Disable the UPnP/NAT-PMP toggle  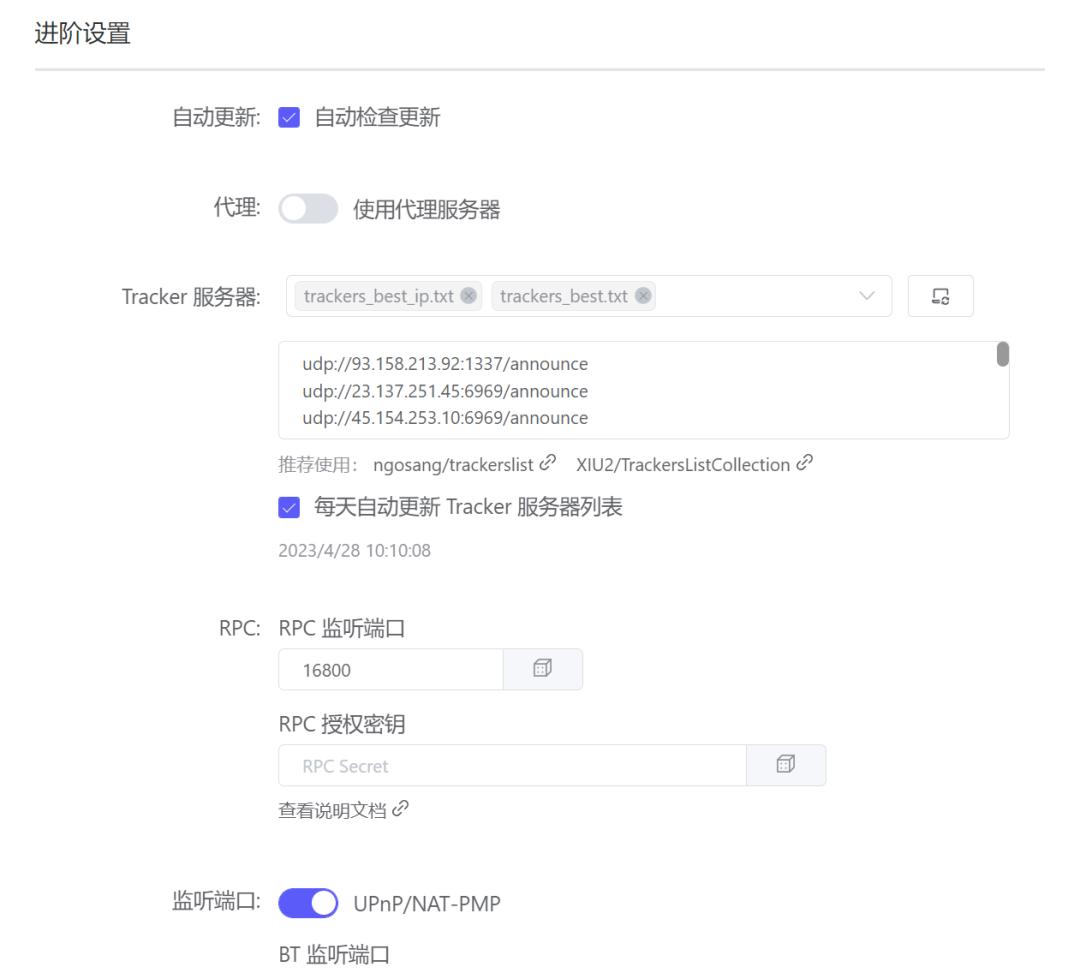pyautogui.click(x=307, y=902)
